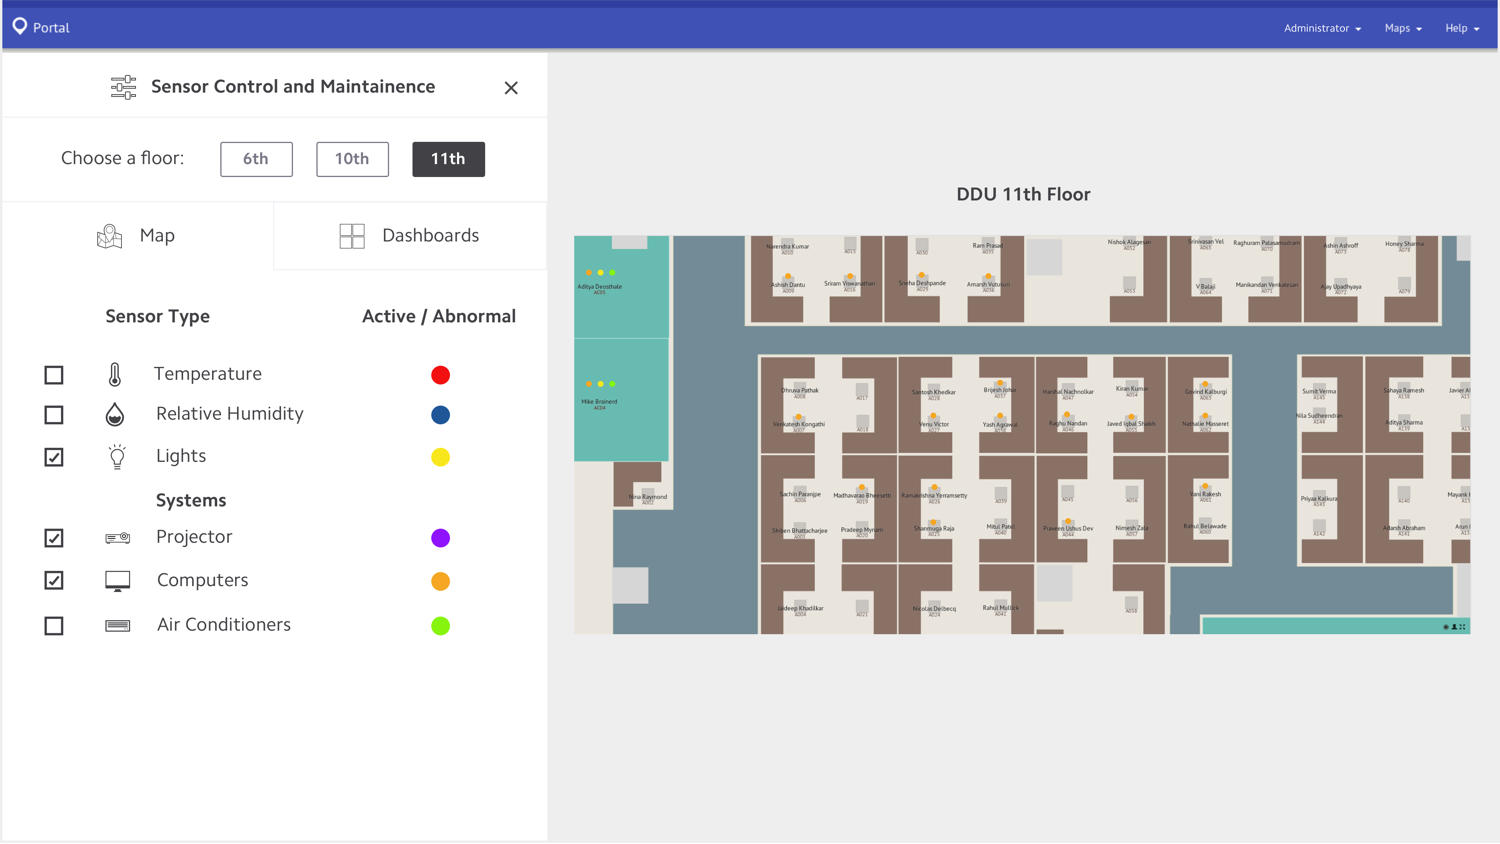Uncheck the Lights checkbox
1500x844 pixels.
(54, 457)
